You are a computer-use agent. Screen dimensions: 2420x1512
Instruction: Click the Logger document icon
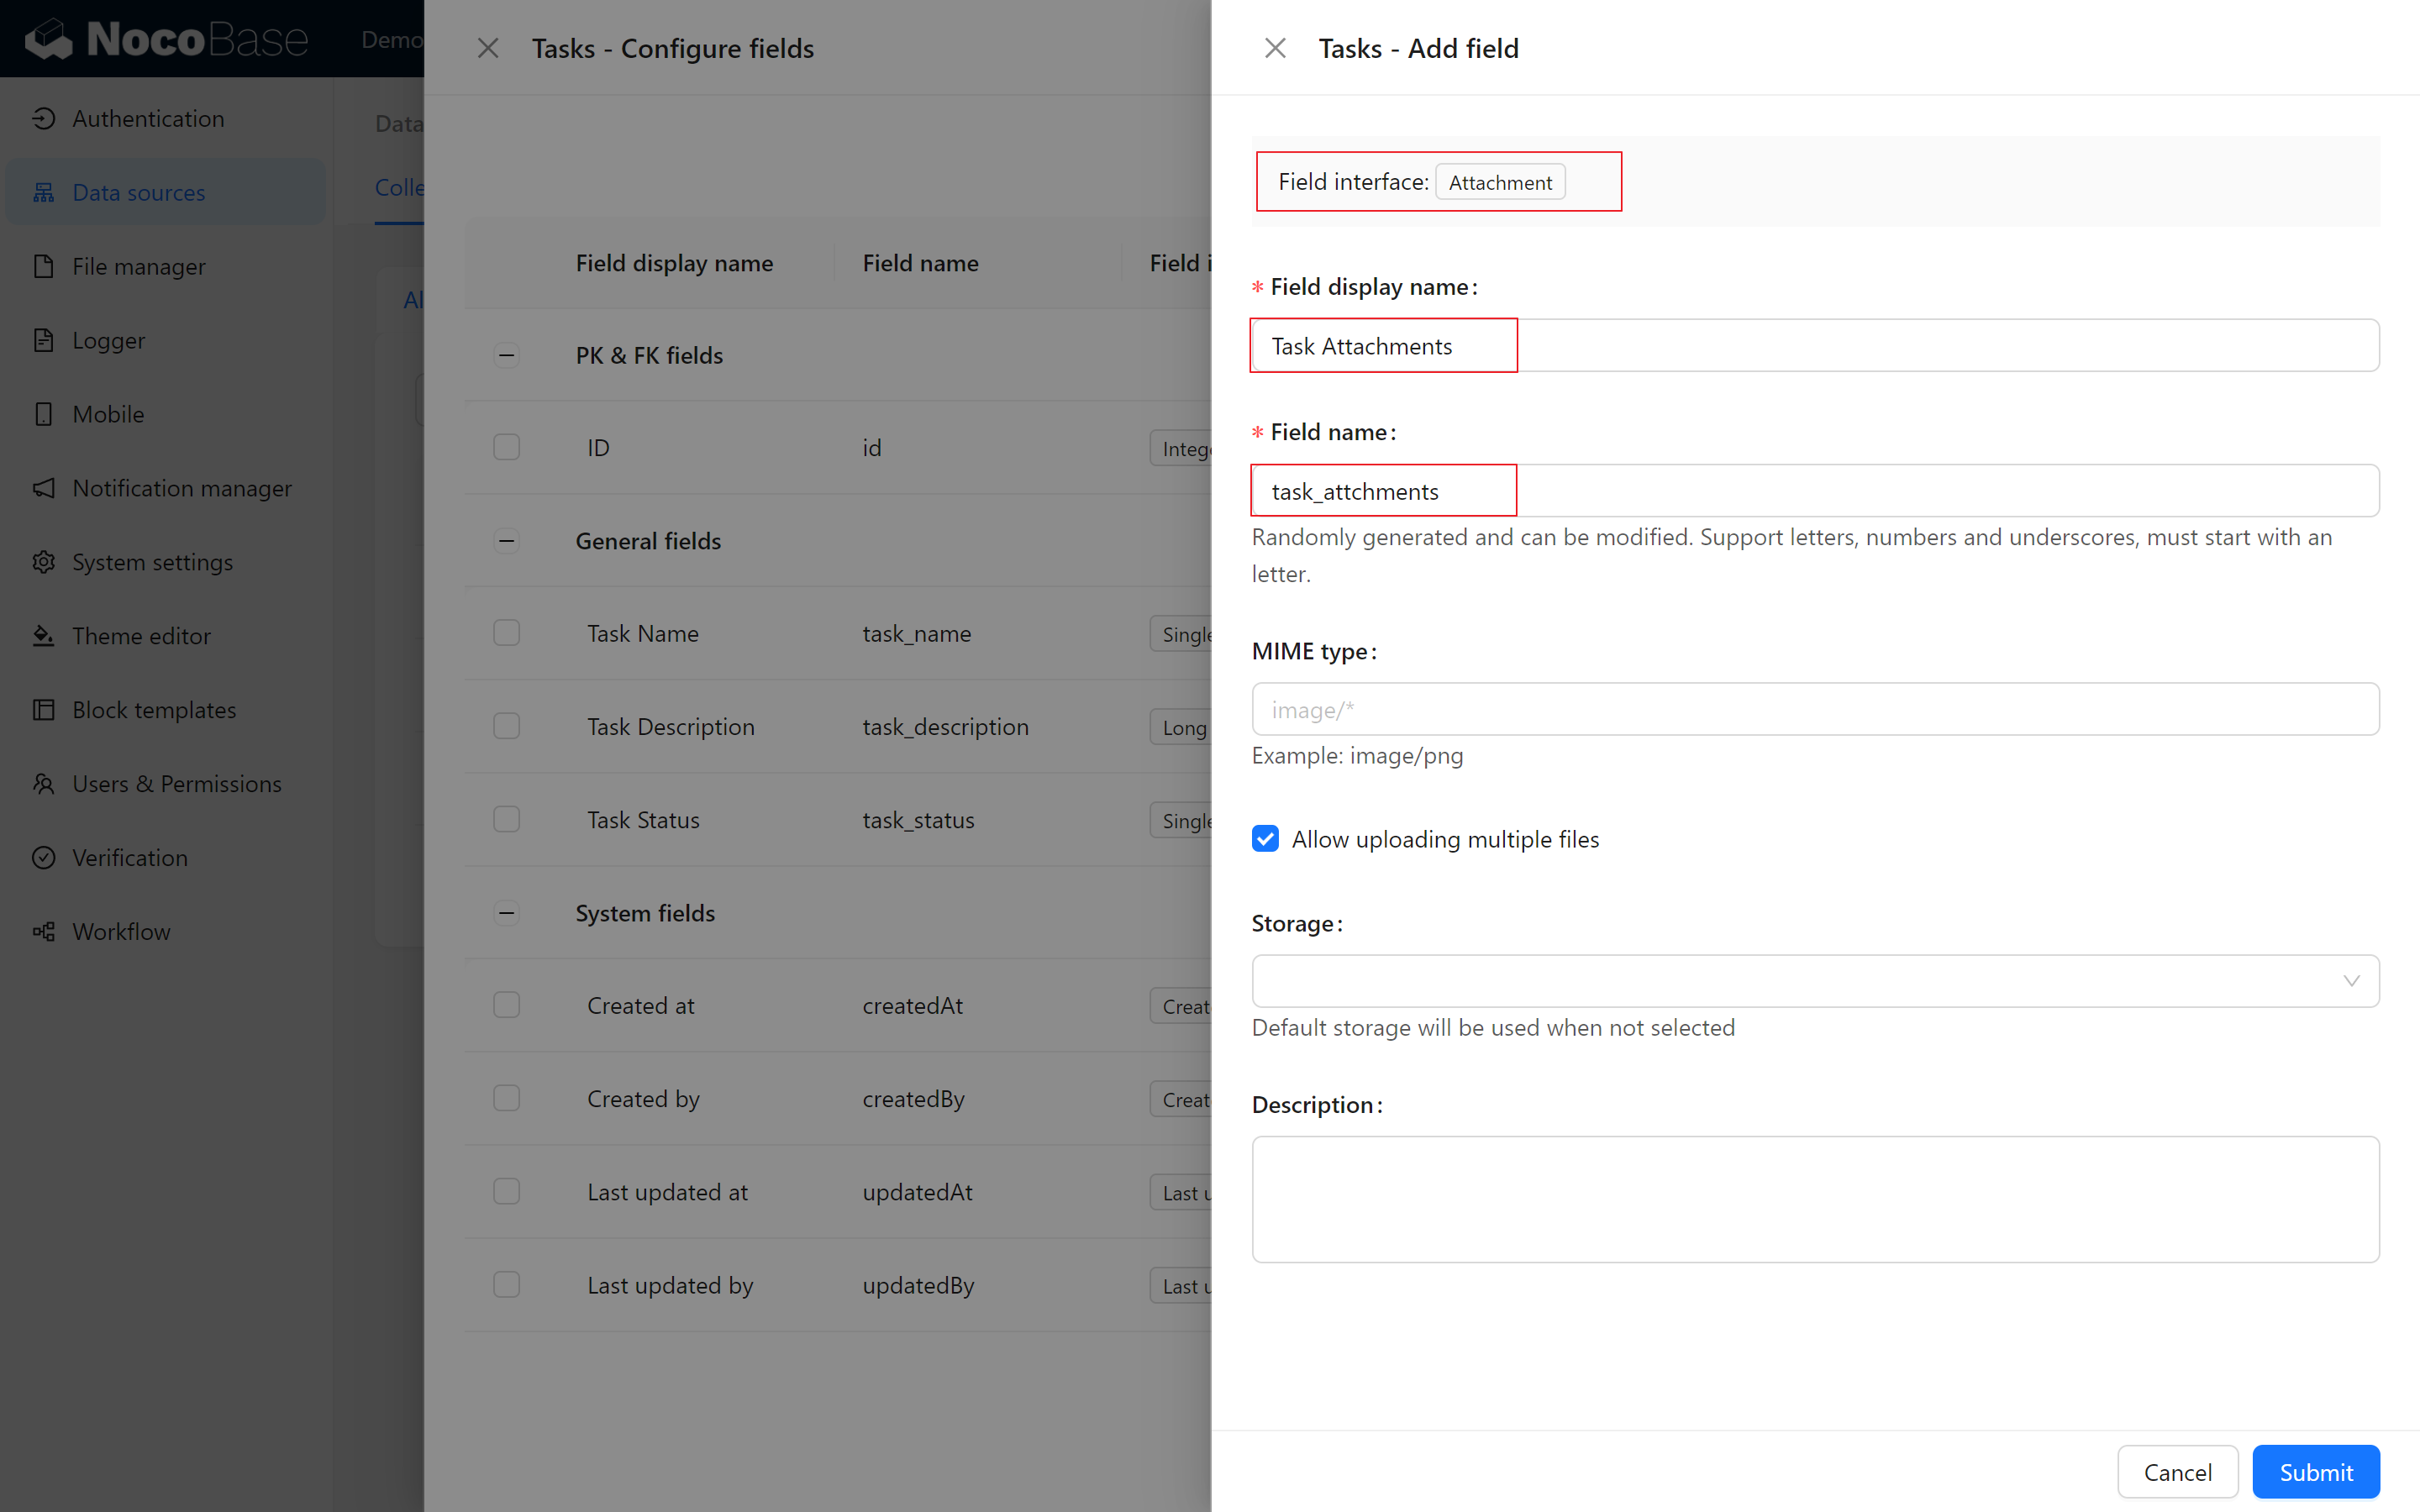point(43,340)
